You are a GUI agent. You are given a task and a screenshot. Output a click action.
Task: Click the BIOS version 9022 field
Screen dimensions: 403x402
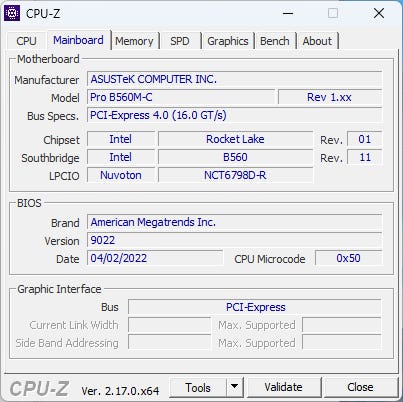235,240
